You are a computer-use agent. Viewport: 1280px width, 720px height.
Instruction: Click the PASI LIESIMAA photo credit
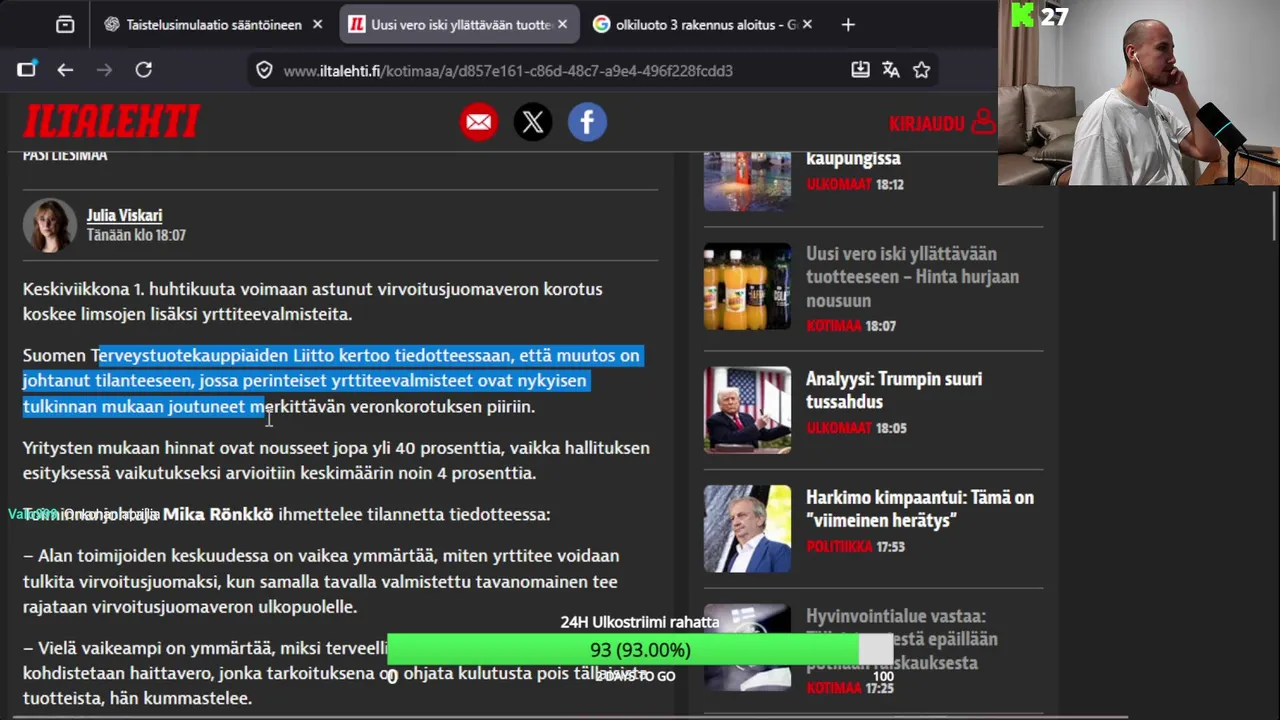(65, 155)
